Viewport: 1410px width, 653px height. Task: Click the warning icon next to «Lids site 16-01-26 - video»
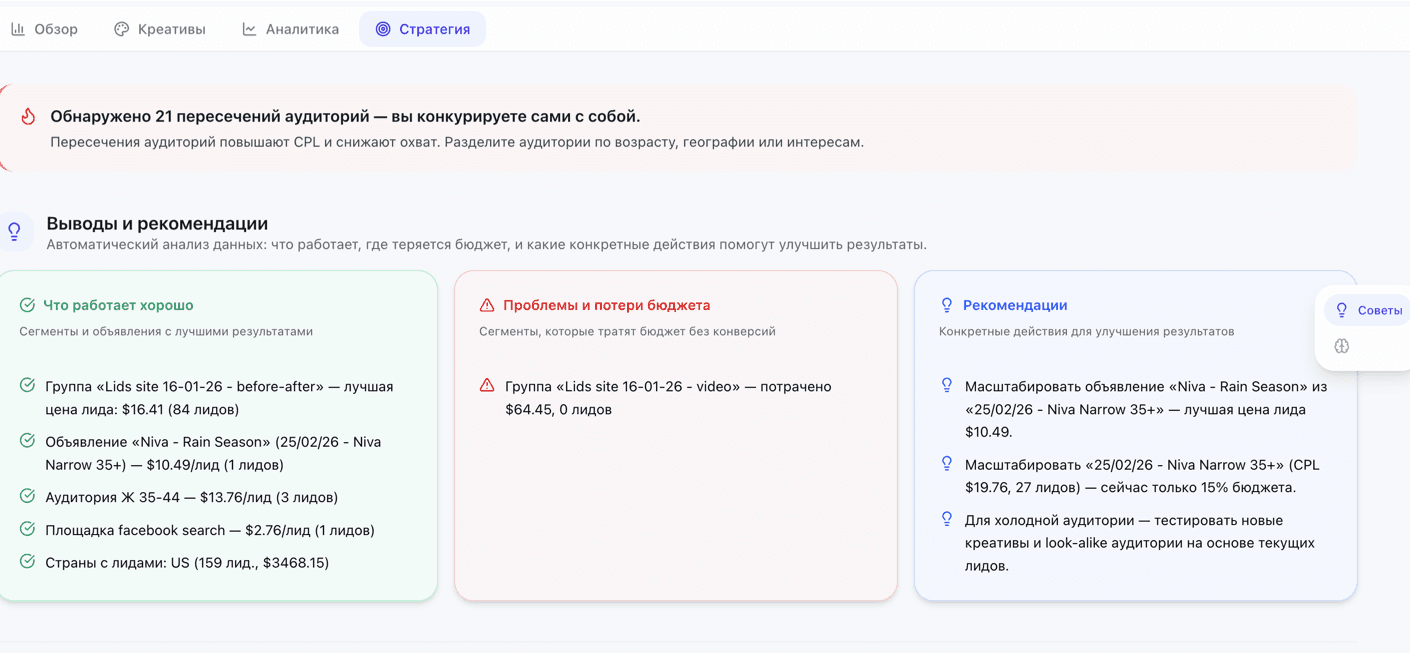coord(487,385)
